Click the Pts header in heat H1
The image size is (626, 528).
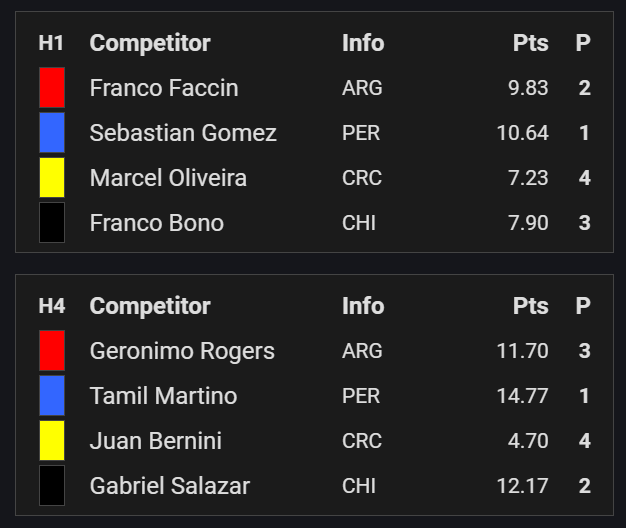coord(531,43)
